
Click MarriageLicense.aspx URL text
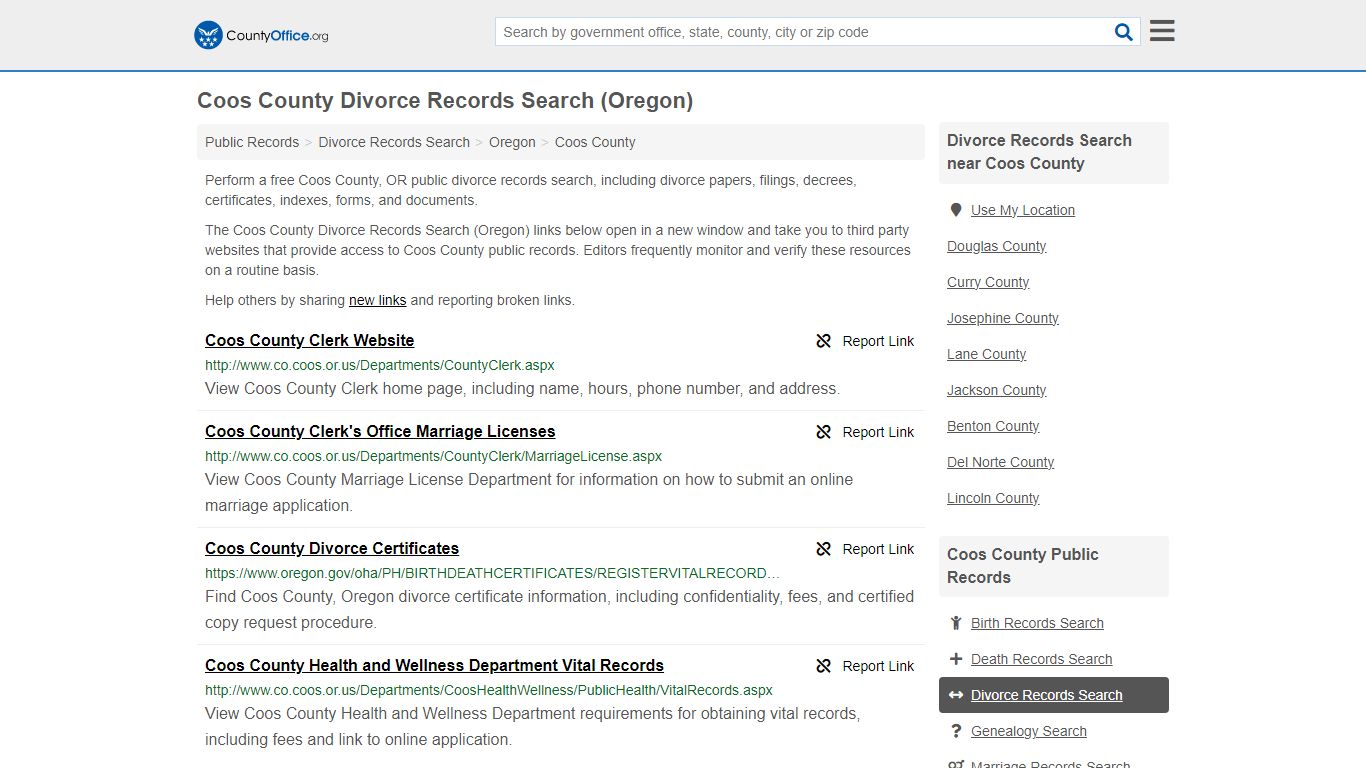coord(433,456)
